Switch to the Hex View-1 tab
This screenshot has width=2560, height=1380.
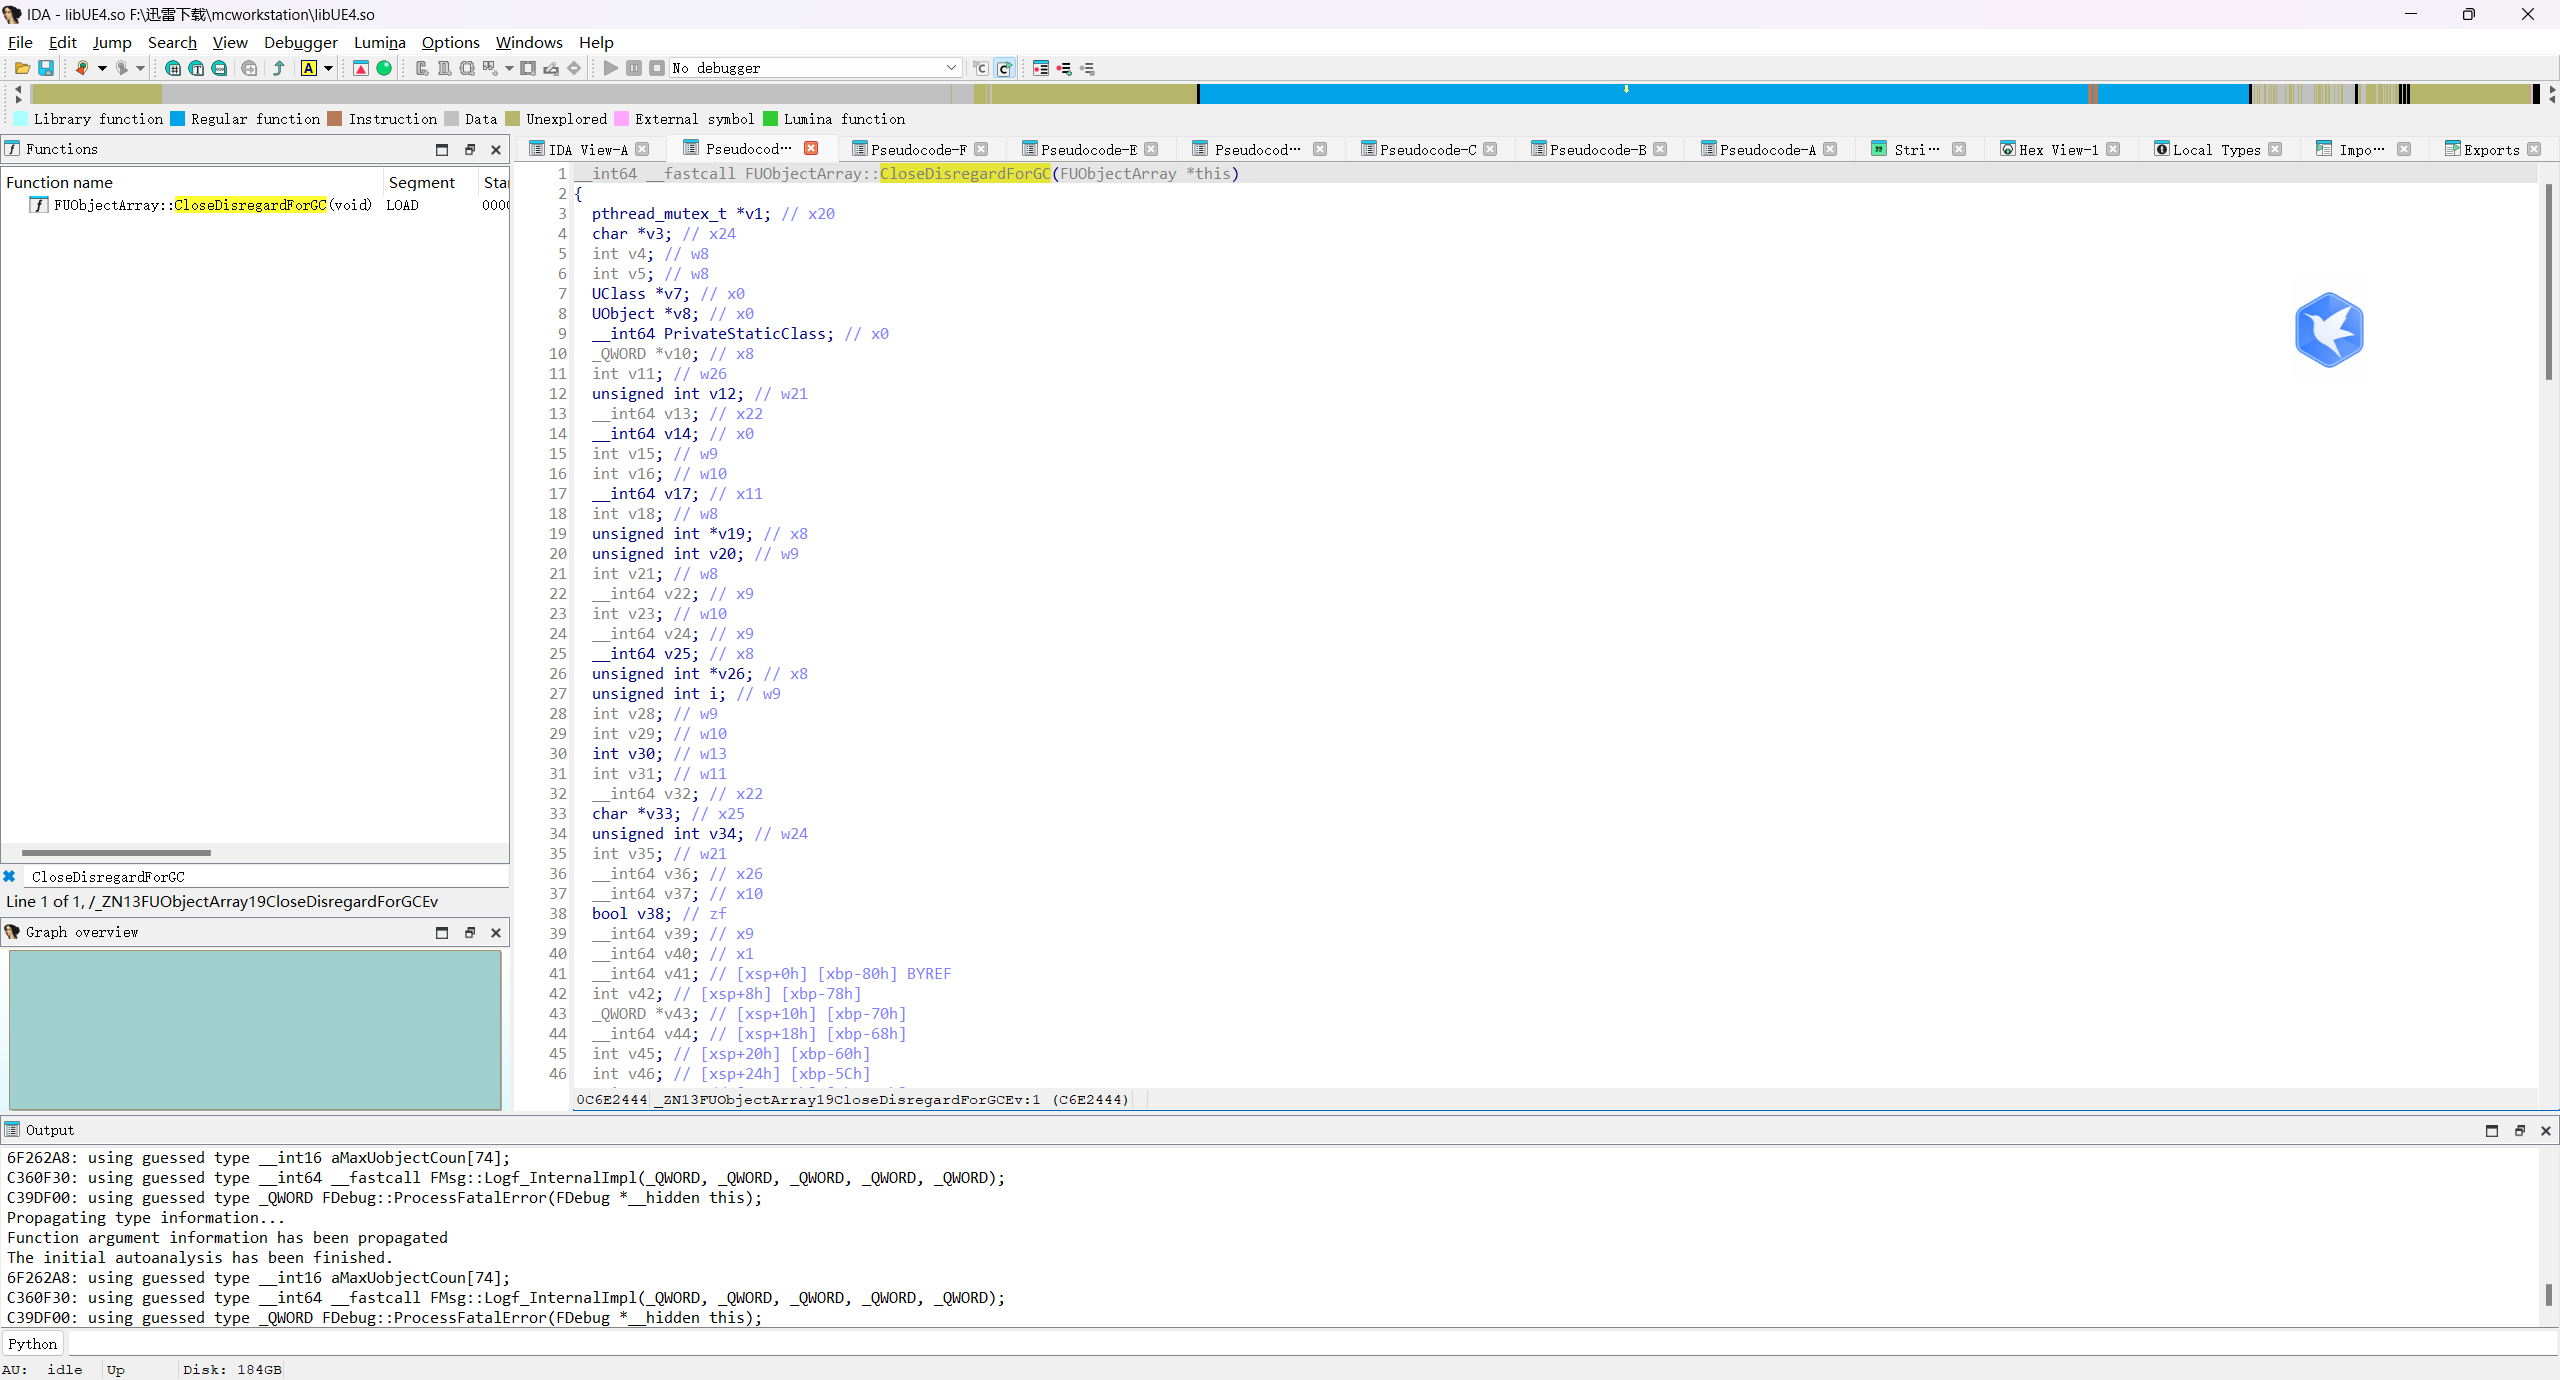[2059, 149]
